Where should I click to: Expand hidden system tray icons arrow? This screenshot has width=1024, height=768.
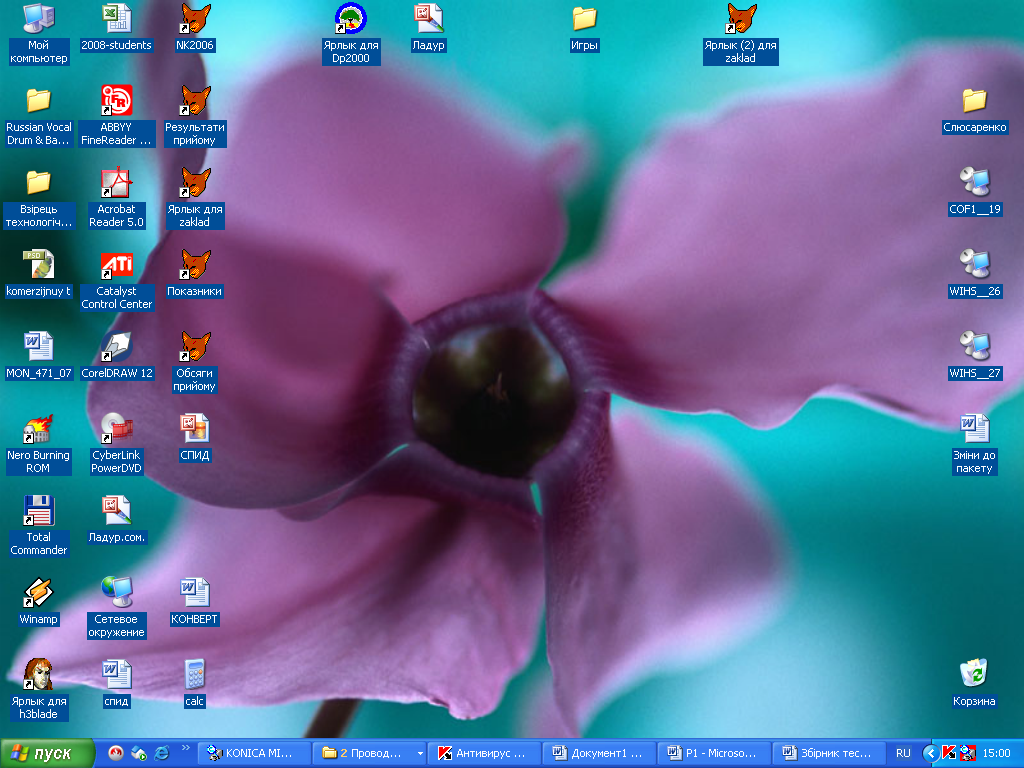pos(930,754)
